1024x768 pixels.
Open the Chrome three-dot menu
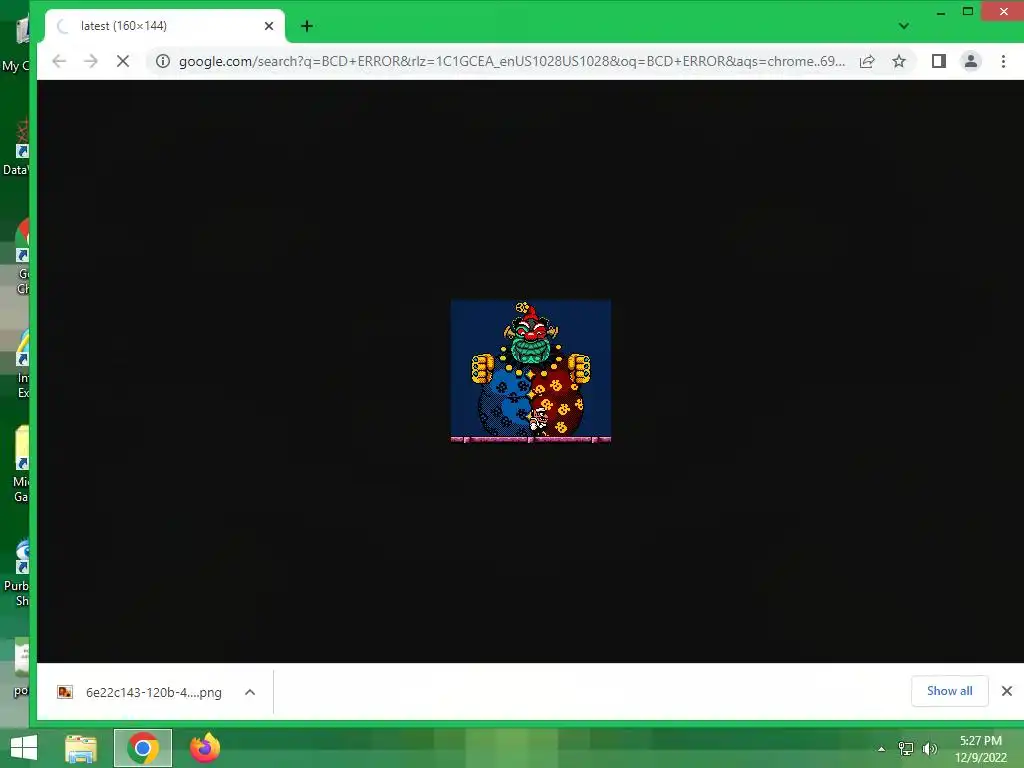tap(1003, 61)
